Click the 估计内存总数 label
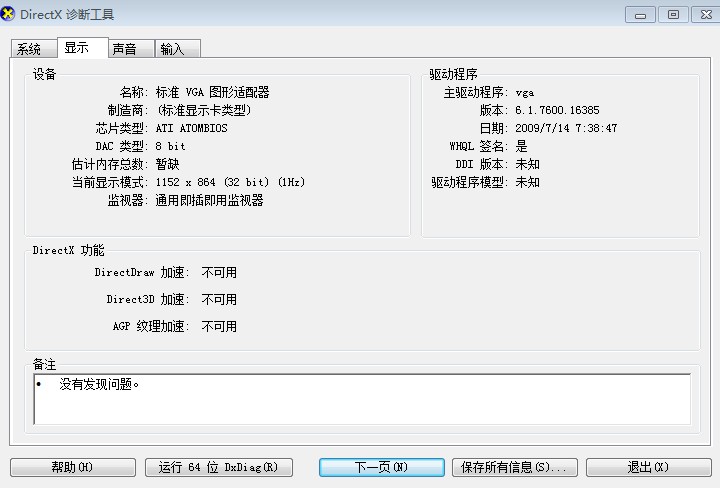Screen dimensions: 720x488 pos(109,164)
